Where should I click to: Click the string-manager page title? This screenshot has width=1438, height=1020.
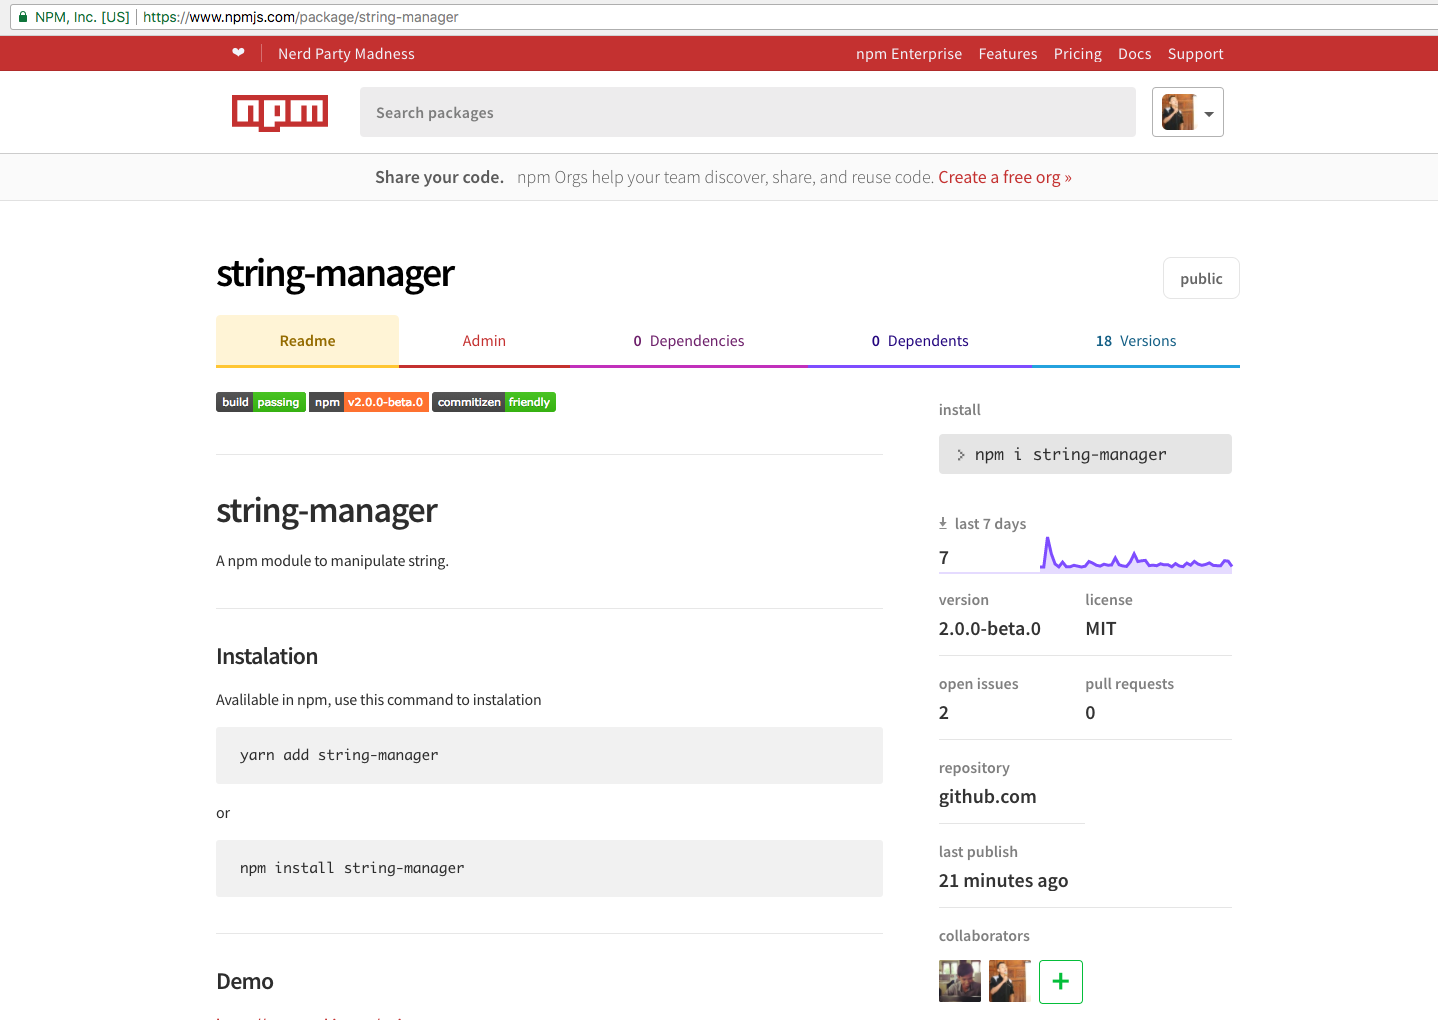pyautogui.click(x=335, y=274)
